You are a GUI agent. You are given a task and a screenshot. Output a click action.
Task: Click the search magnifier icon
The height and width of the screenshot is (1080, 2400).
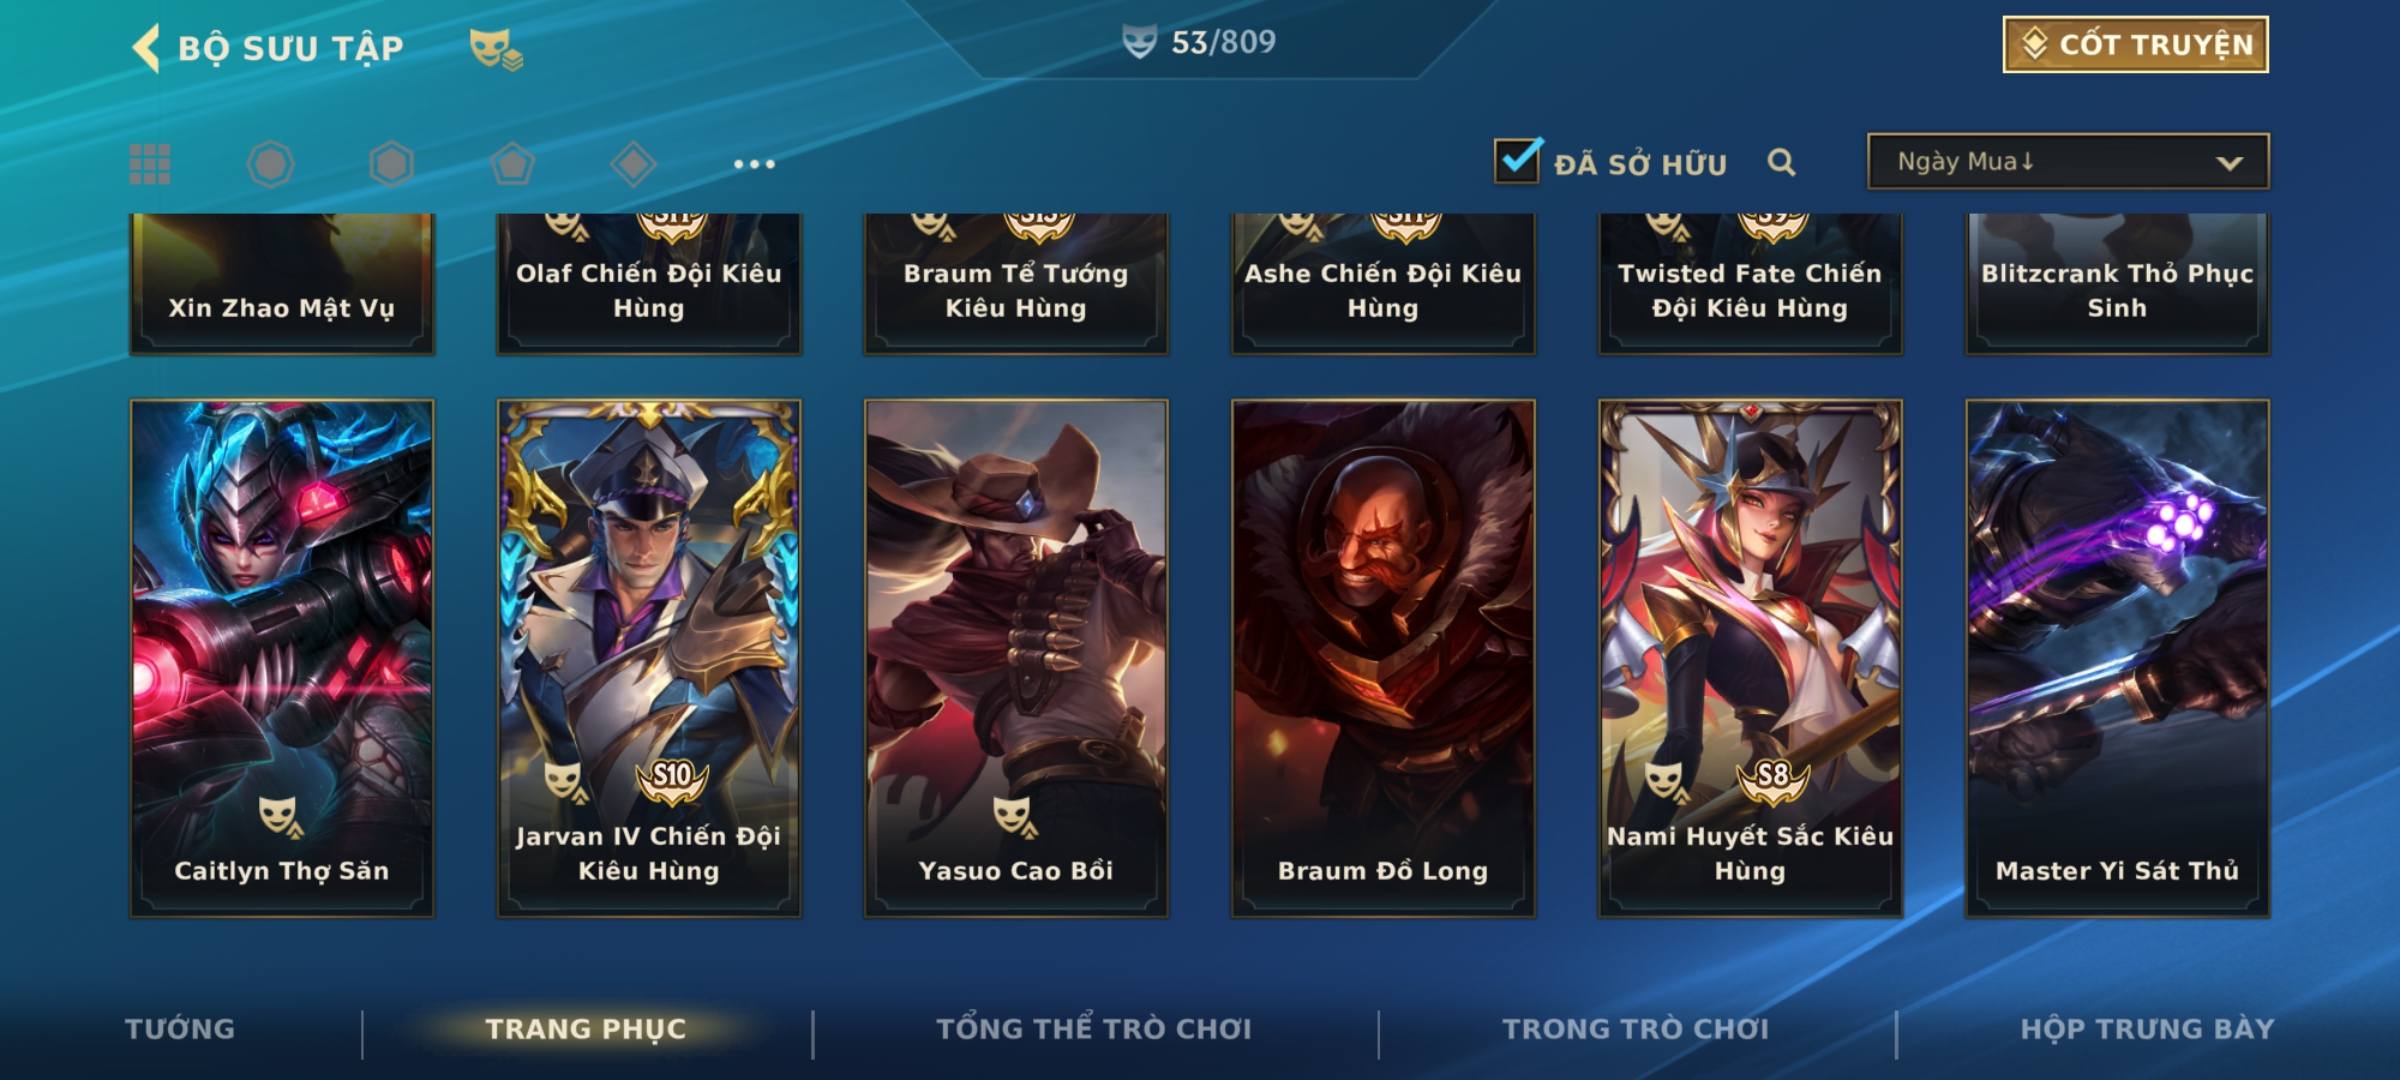pyautogui.click(x=1781, y=162)
